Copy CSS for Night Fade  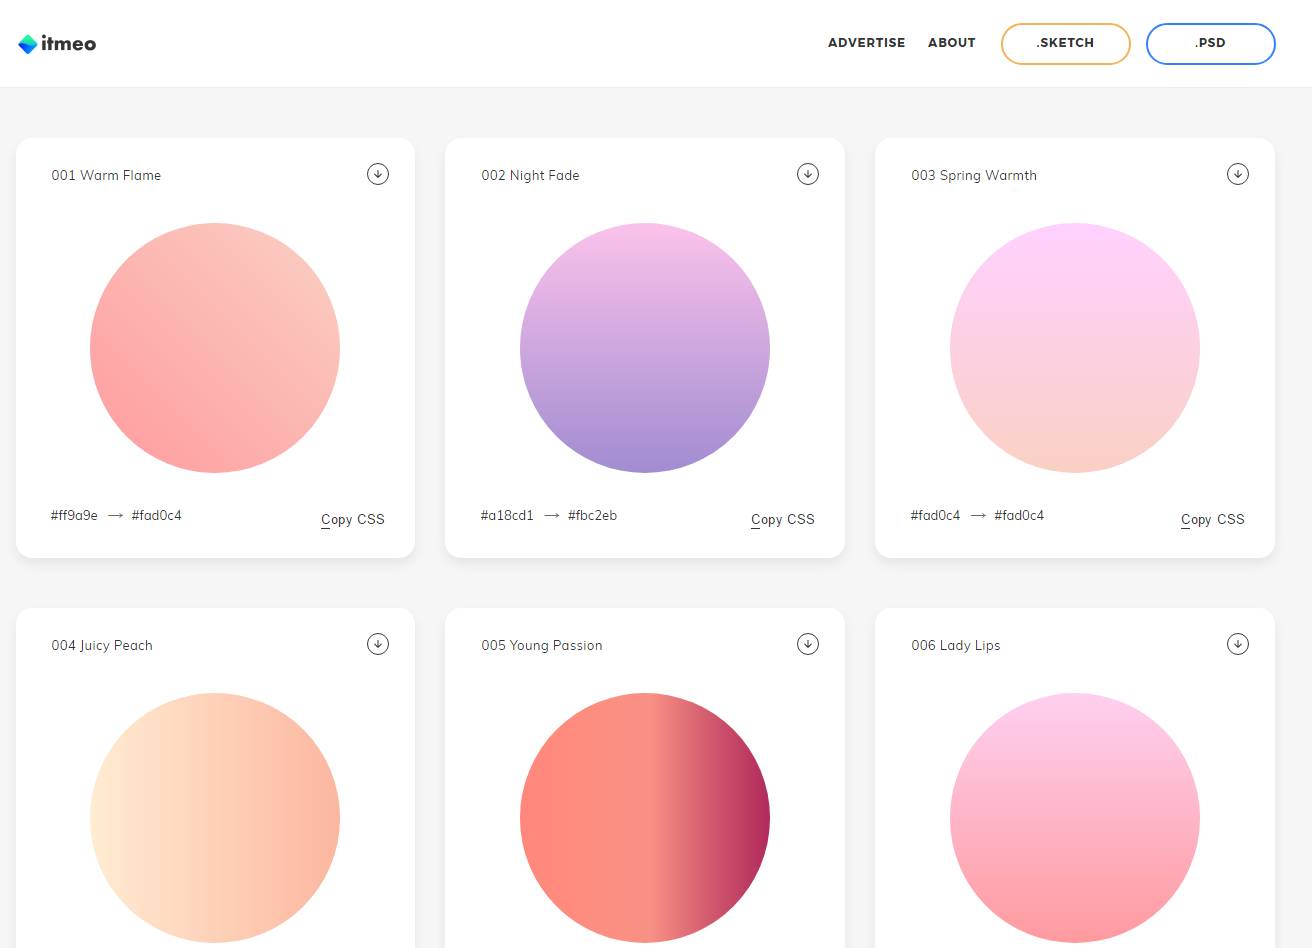coord(783,520)
